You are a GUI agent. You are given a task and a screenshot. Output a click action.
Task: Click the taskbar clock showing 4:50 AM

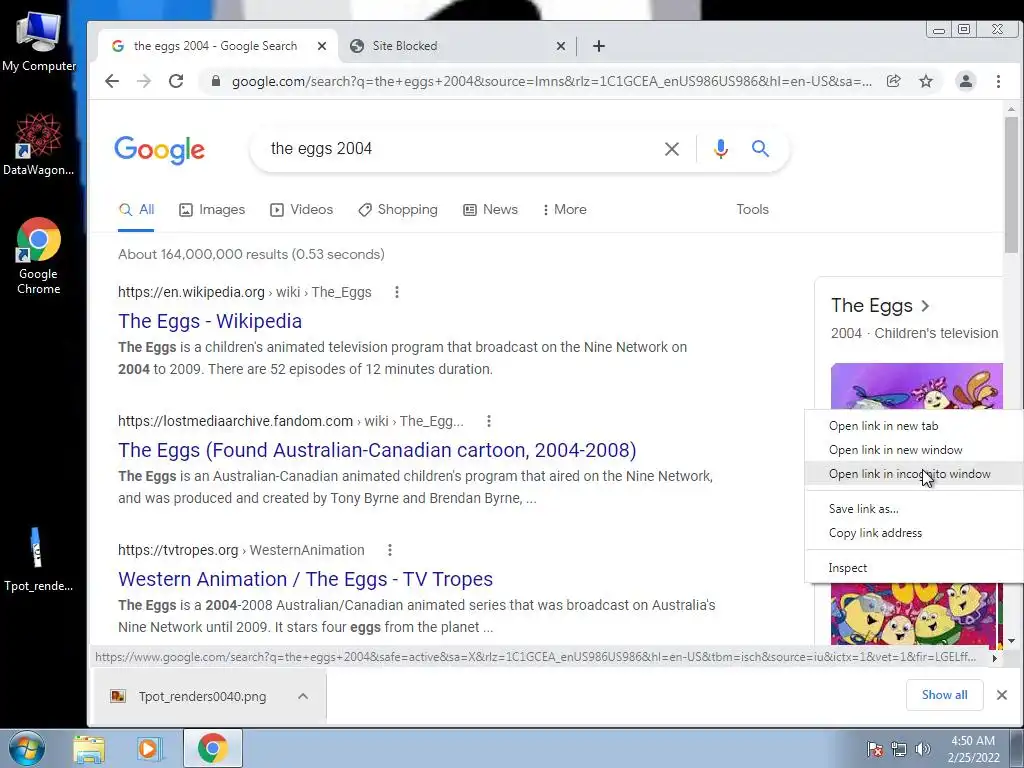(x=973, y=749)
